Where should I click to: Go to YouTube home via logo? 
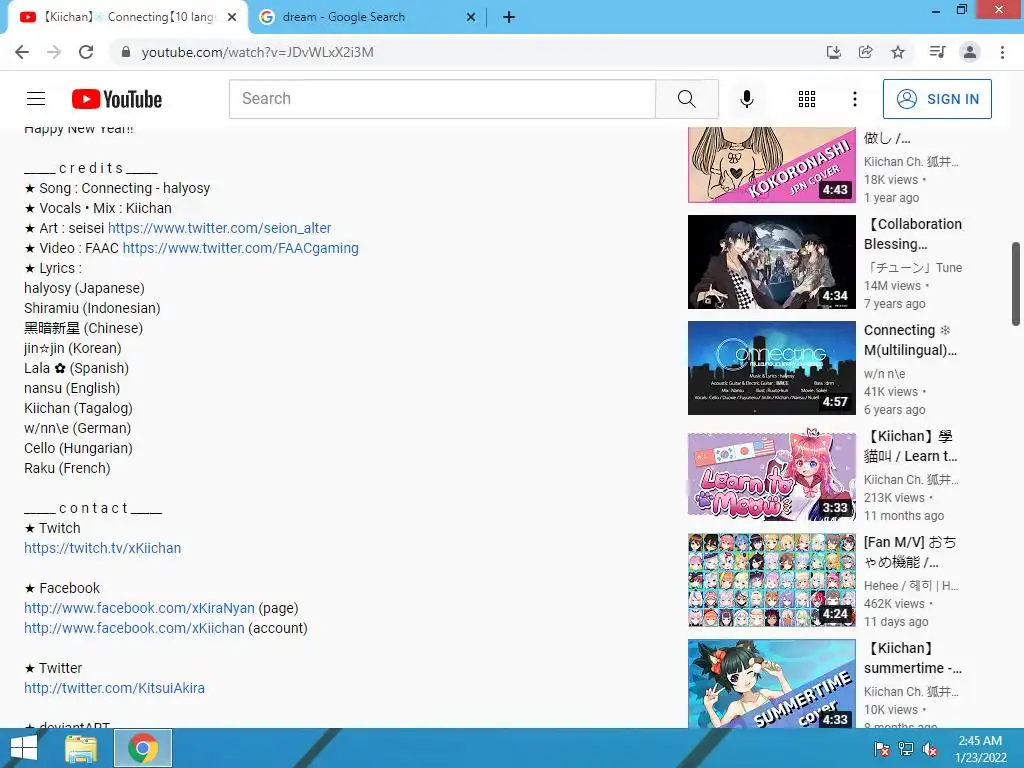(117, 99)
